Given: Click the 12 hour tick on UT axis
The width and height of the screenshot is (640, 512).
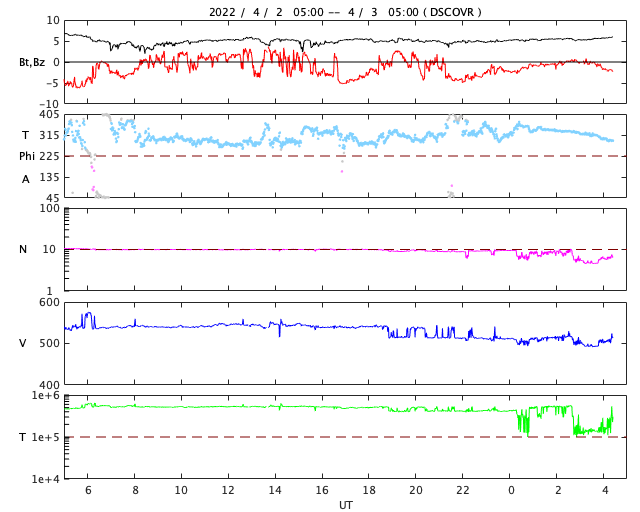Looking at the screenshot, I should click(228, 490).
